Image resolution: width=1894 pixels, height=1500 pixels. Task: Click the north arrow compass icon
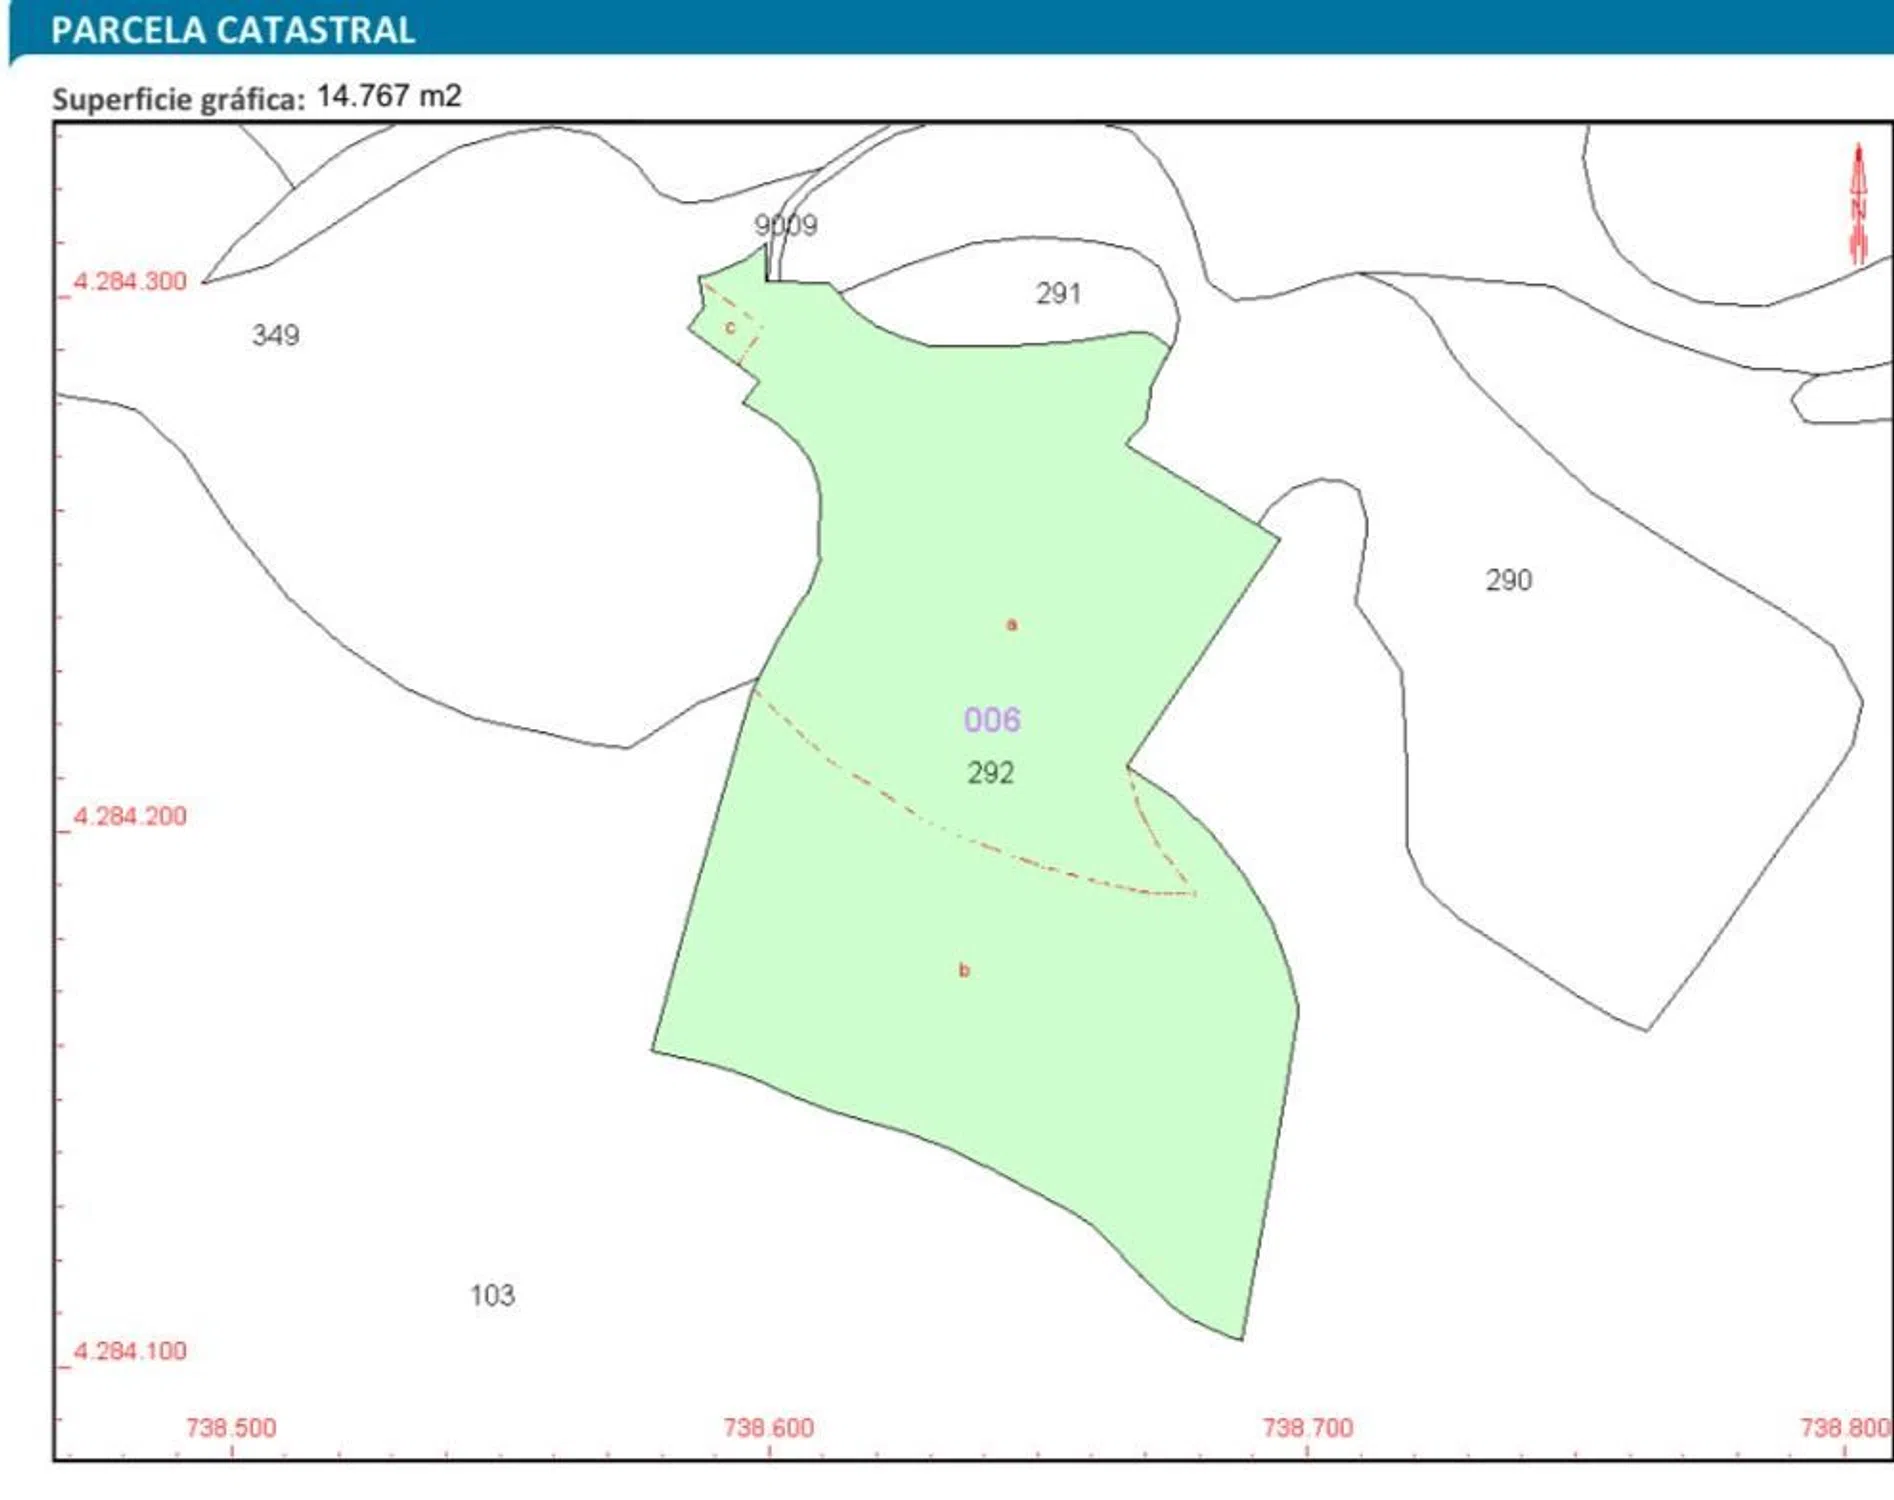[x=1858, y=205]
